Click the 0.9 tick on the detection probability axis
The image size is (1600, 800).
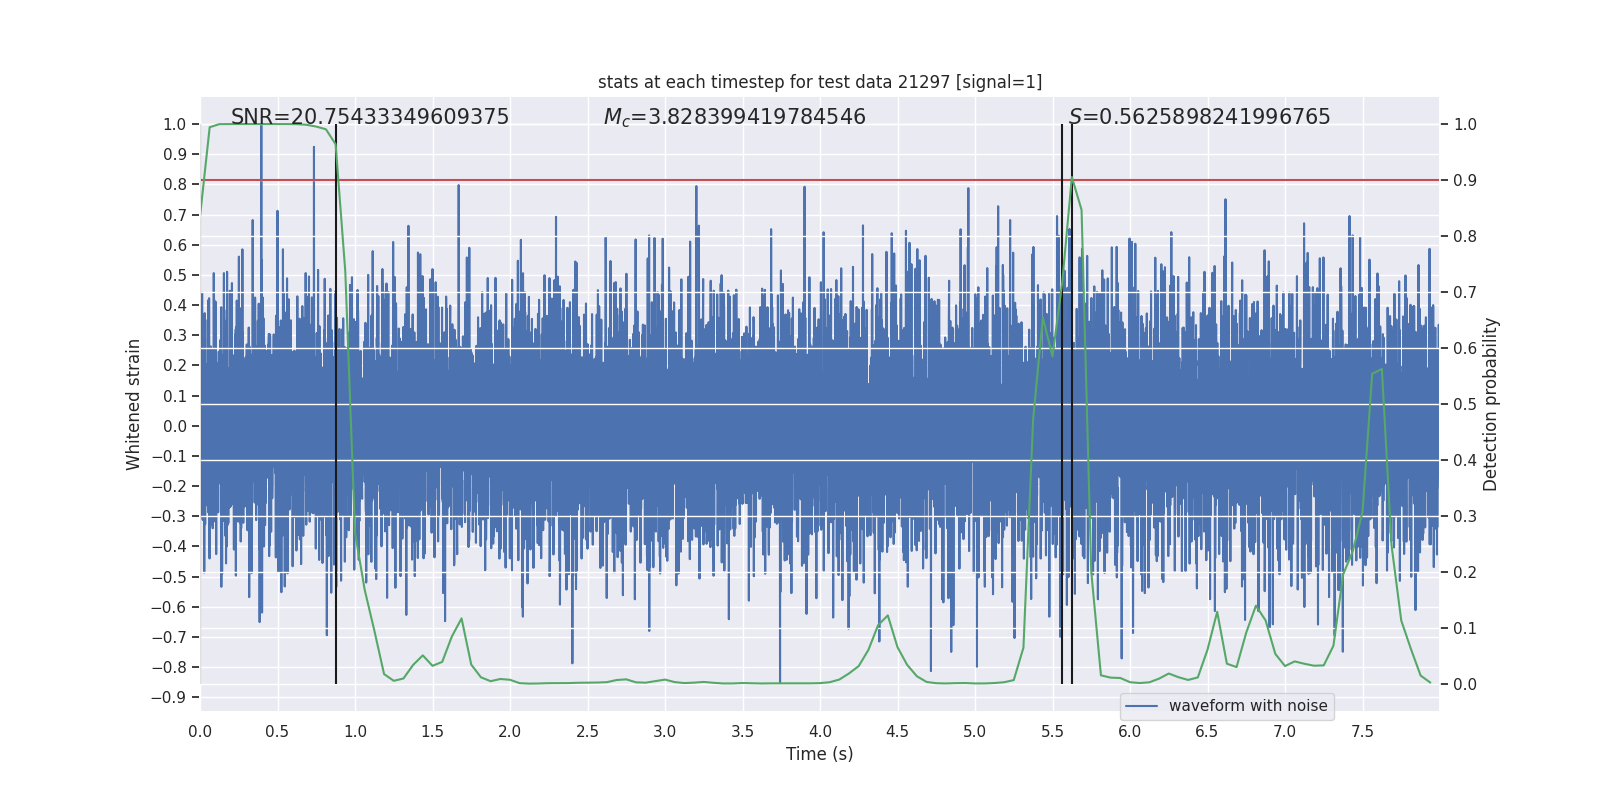1465,181
